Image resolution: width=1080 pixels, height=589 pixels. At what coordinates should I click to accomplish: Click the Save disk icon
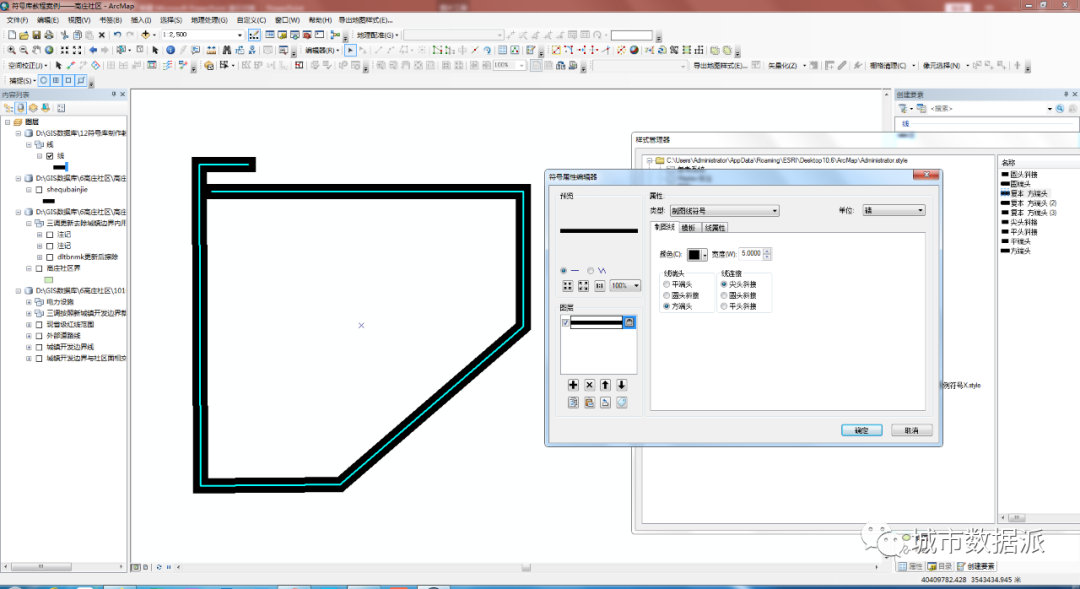pyautogui.click(x=37, y=34)
